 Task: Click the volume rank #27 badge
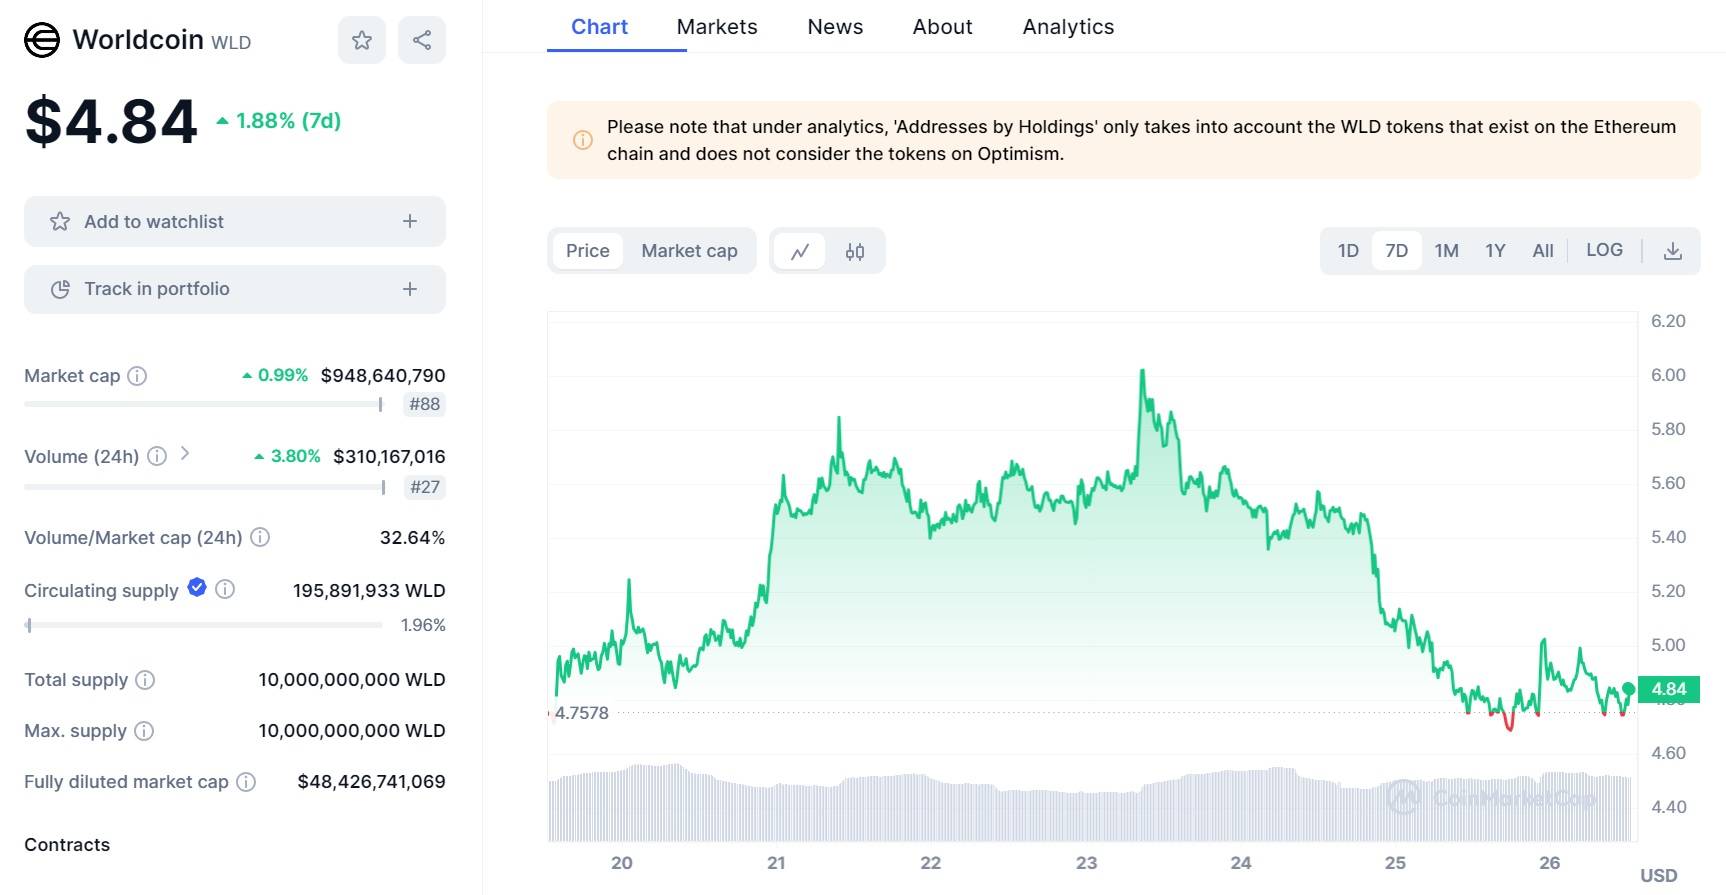(425, 487)
